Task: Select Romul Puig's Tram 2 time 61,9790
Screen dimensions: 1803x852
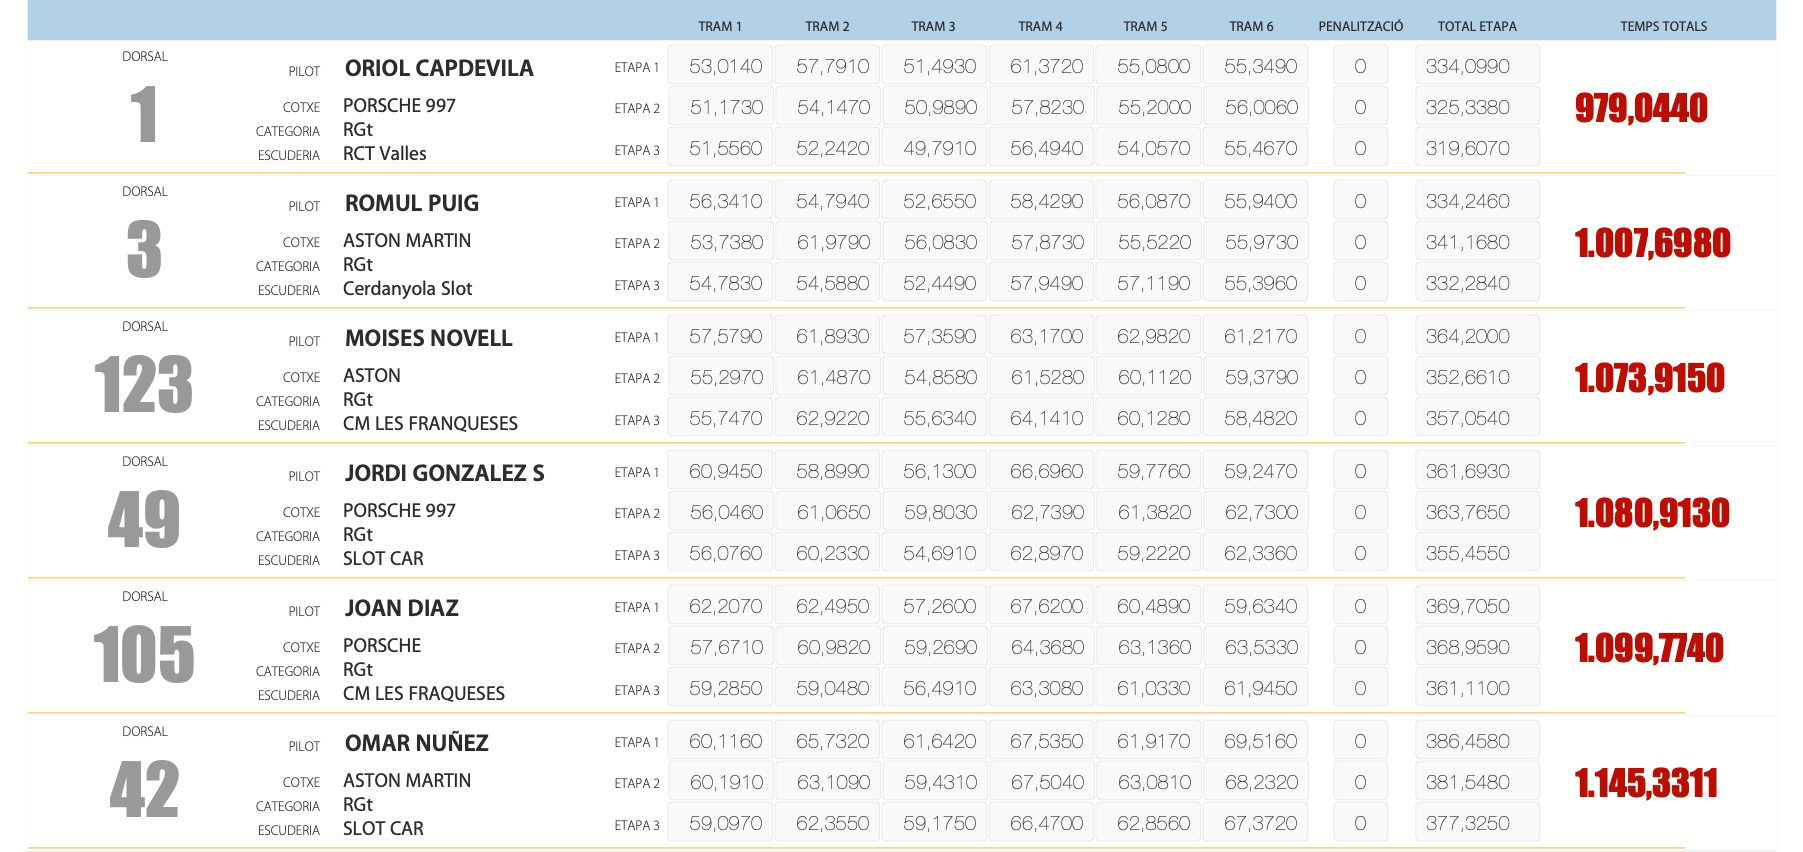Action: (833, 243)
